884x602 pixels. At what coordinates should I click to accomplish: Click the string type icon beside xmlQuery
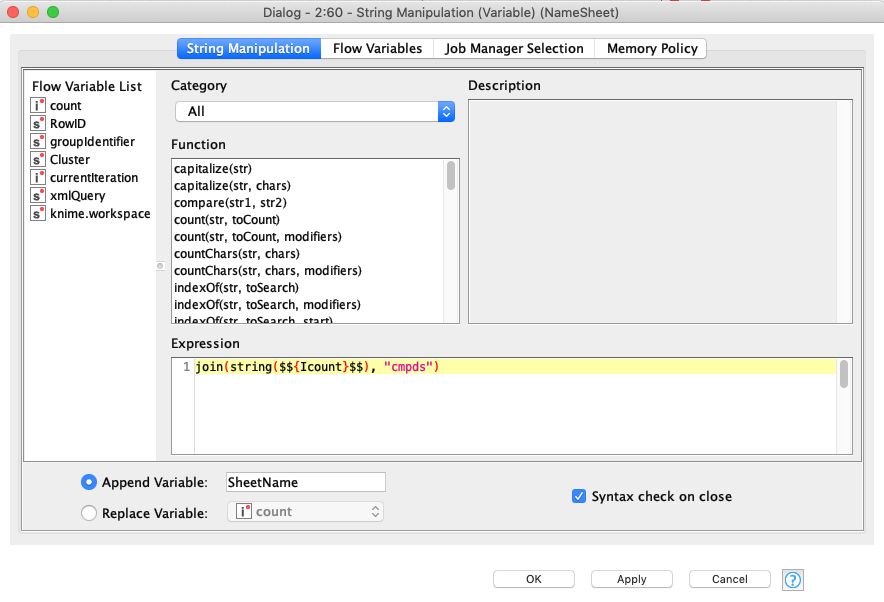[38, 196]
